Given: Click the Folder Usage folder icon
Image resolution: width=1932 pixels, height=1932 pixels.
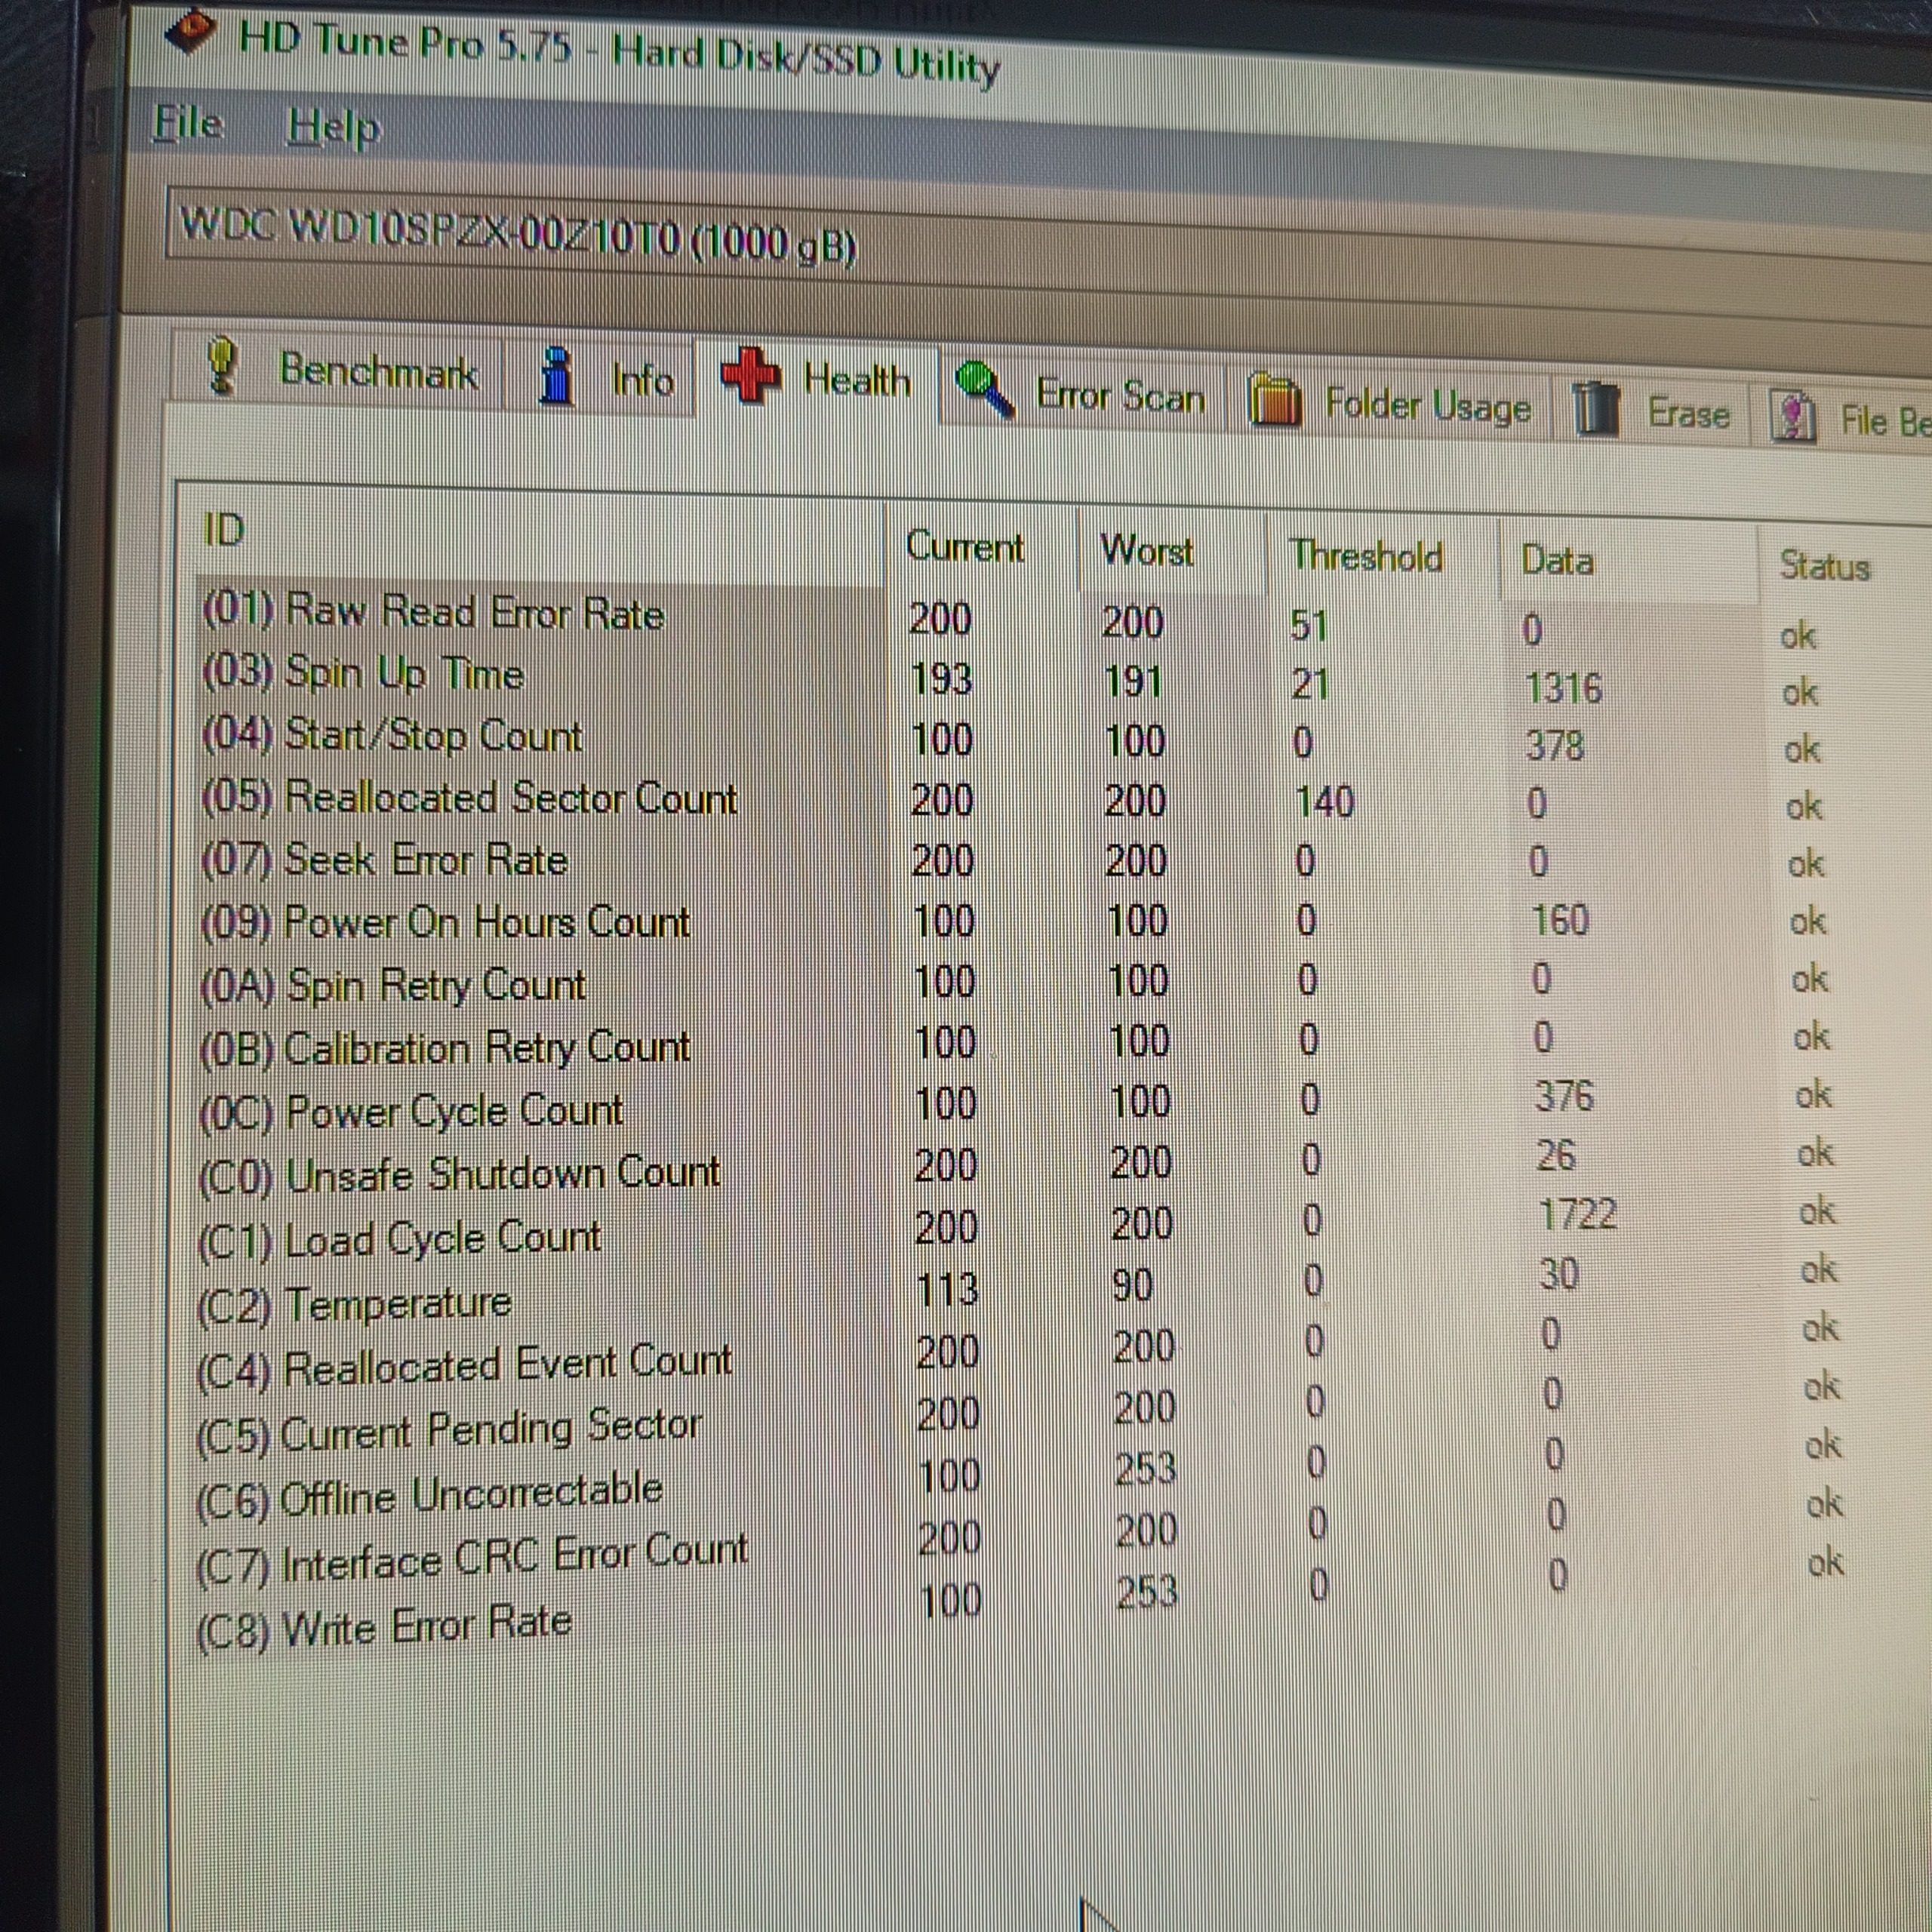Looking at the screenshot, I should [1275, 399].
